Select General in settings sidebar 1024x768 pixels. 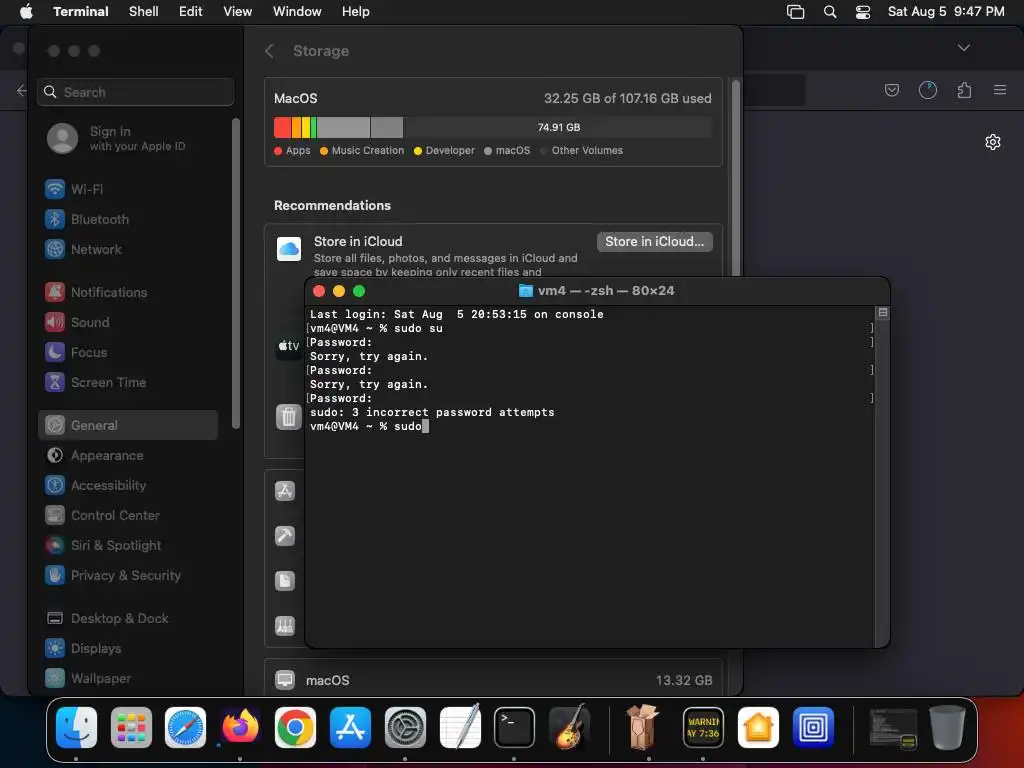[128, 425]
